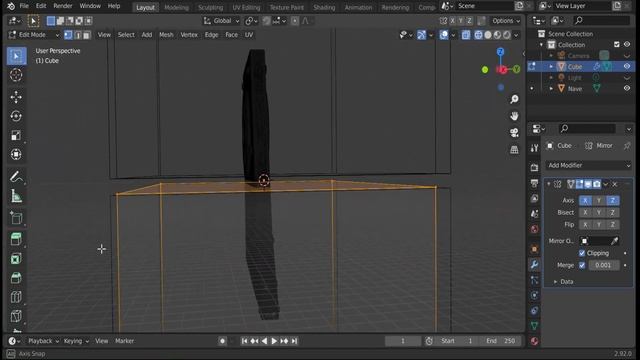Toggle Mirror Axis Z button
This screenshot has height=360, width=640.
click(x=612, y=200)
